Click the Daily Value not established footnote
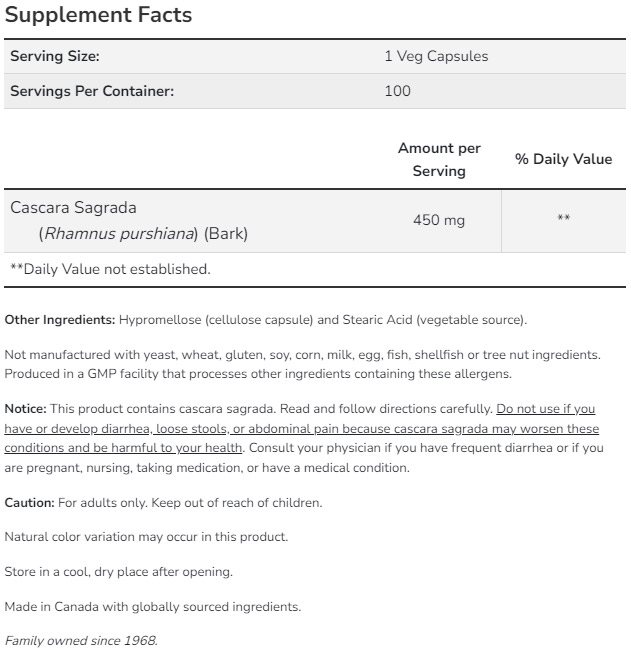This screenshot has width=631, height=652. [110, 269]
